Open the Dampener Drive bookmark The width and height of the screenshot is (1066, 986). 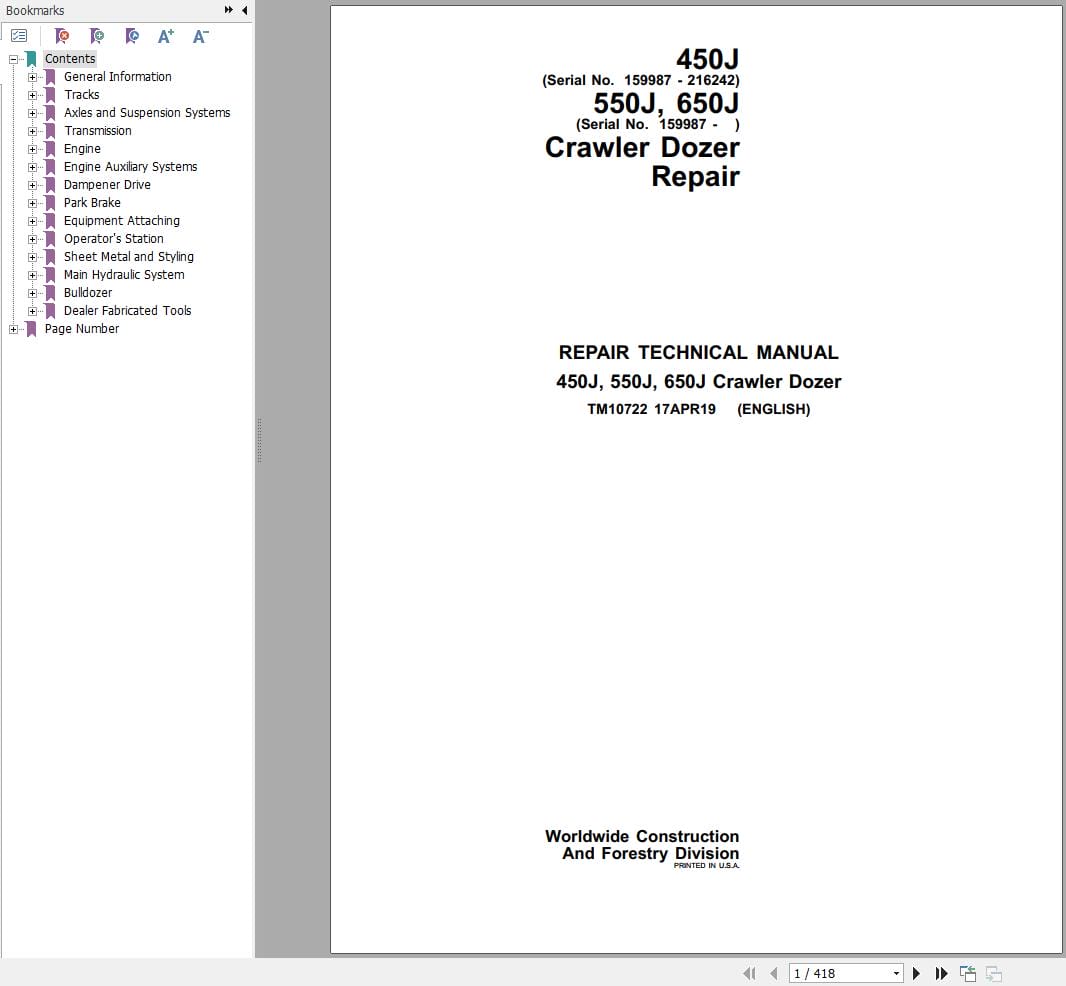click(107, 185)
